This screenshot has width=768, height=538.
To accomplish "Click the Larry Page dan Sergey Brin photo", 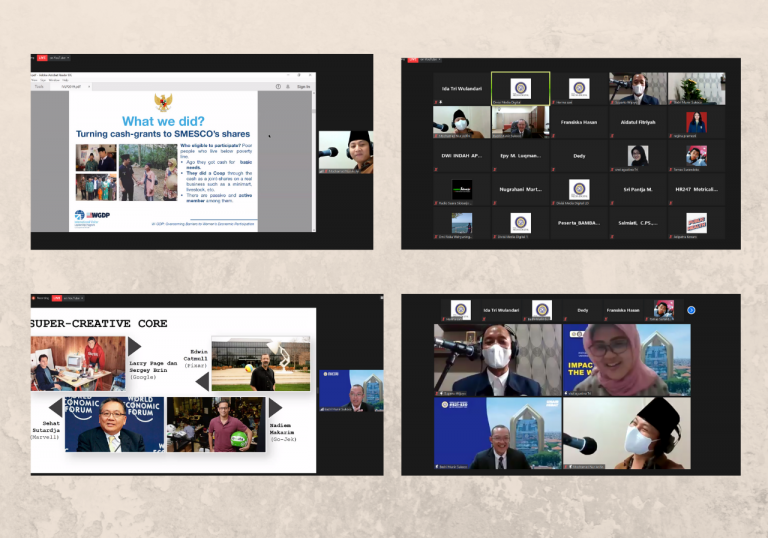I will point(78,363).
